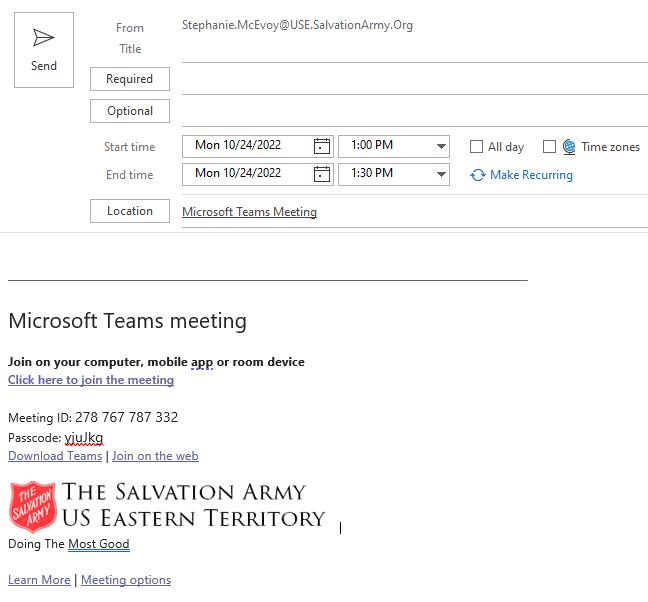Click the Location button
Viewport: 648px width, 602px height.
130,211
